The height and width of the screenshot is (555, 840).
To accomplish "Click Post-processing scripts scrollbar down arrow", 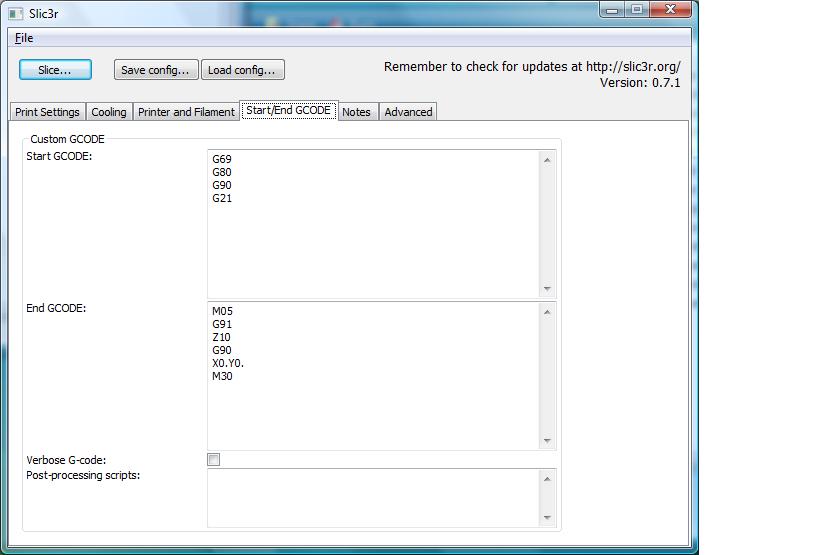I will click(547, 518).
